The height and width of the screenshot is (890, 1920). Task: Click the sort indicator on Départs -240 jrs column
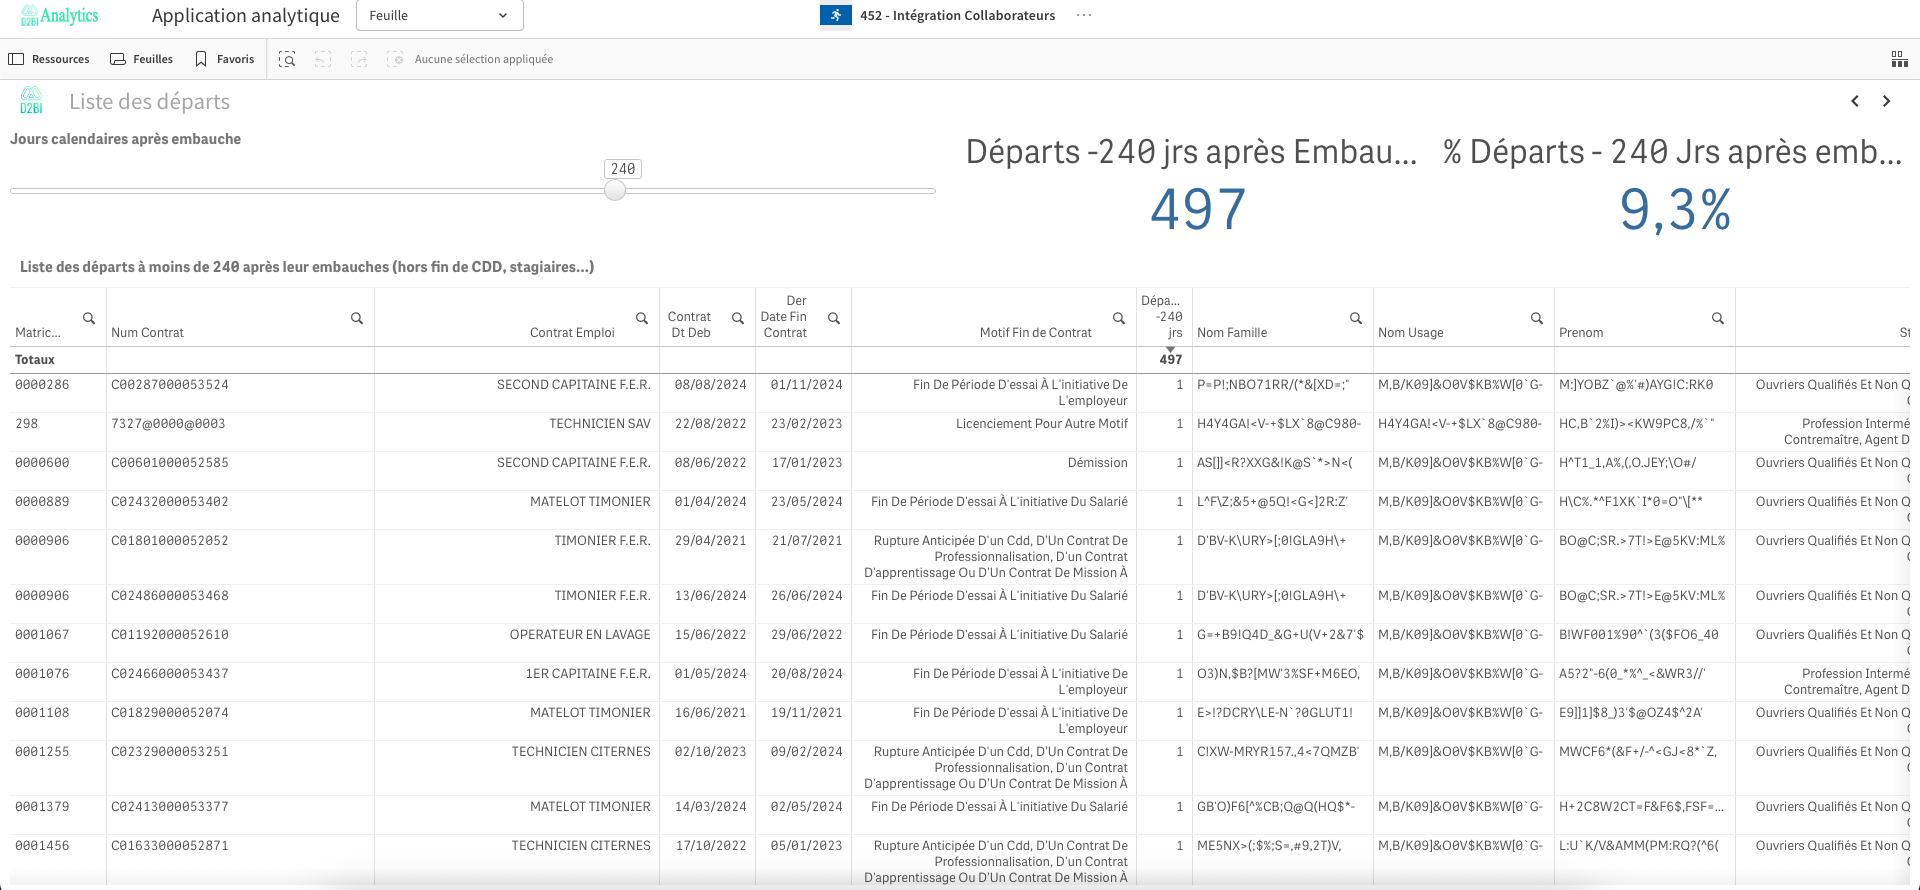tap(1170, 348)
